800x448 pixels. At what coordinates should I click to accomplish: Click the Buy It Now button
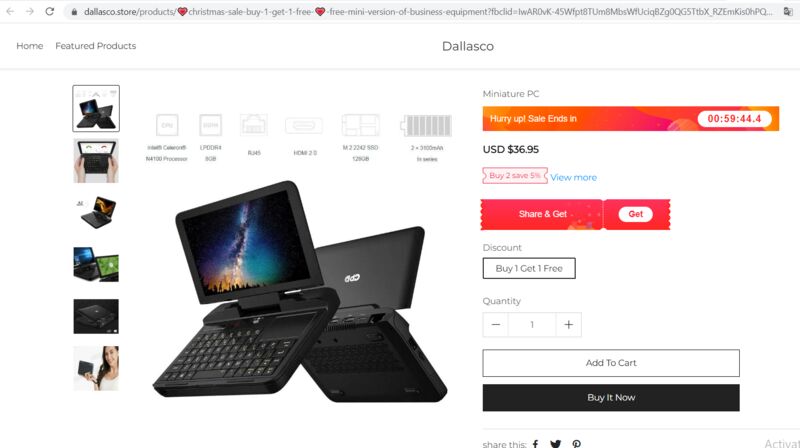coord(611,397)
